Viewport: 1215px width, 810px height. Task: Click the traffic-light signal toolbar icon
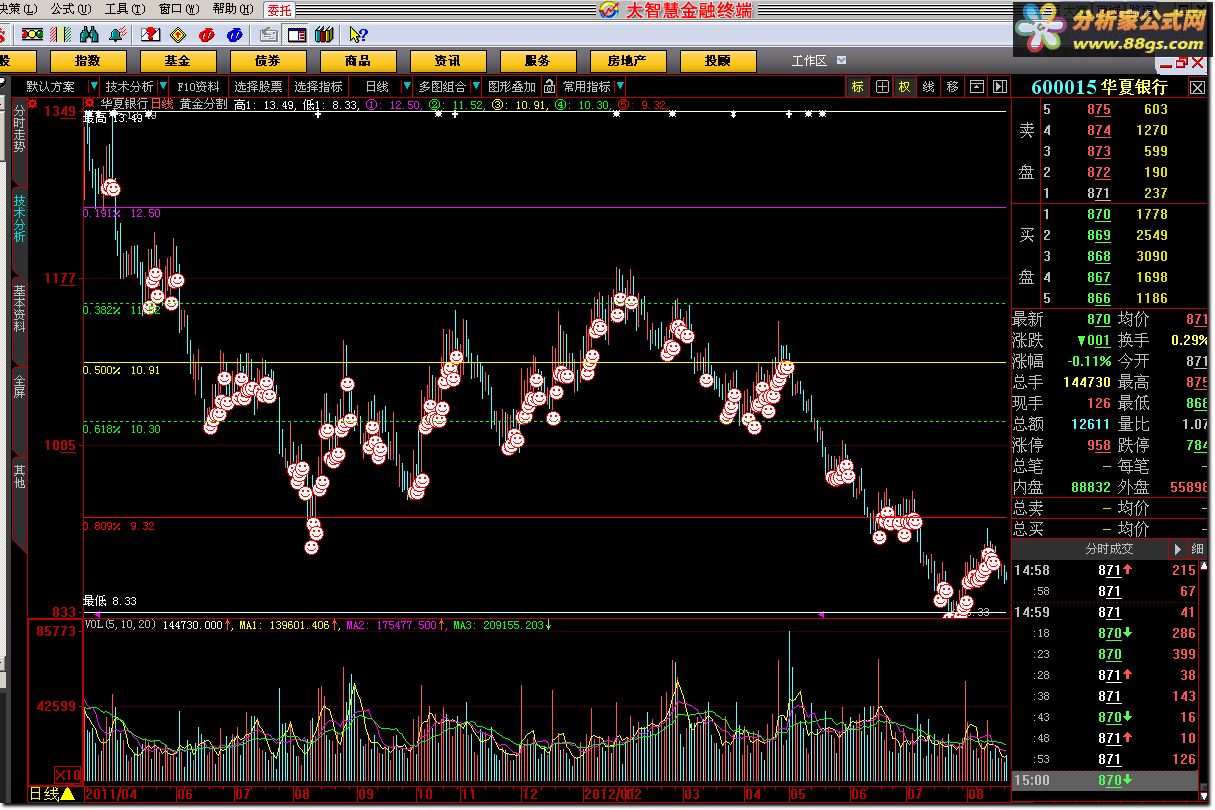(31, 35)
